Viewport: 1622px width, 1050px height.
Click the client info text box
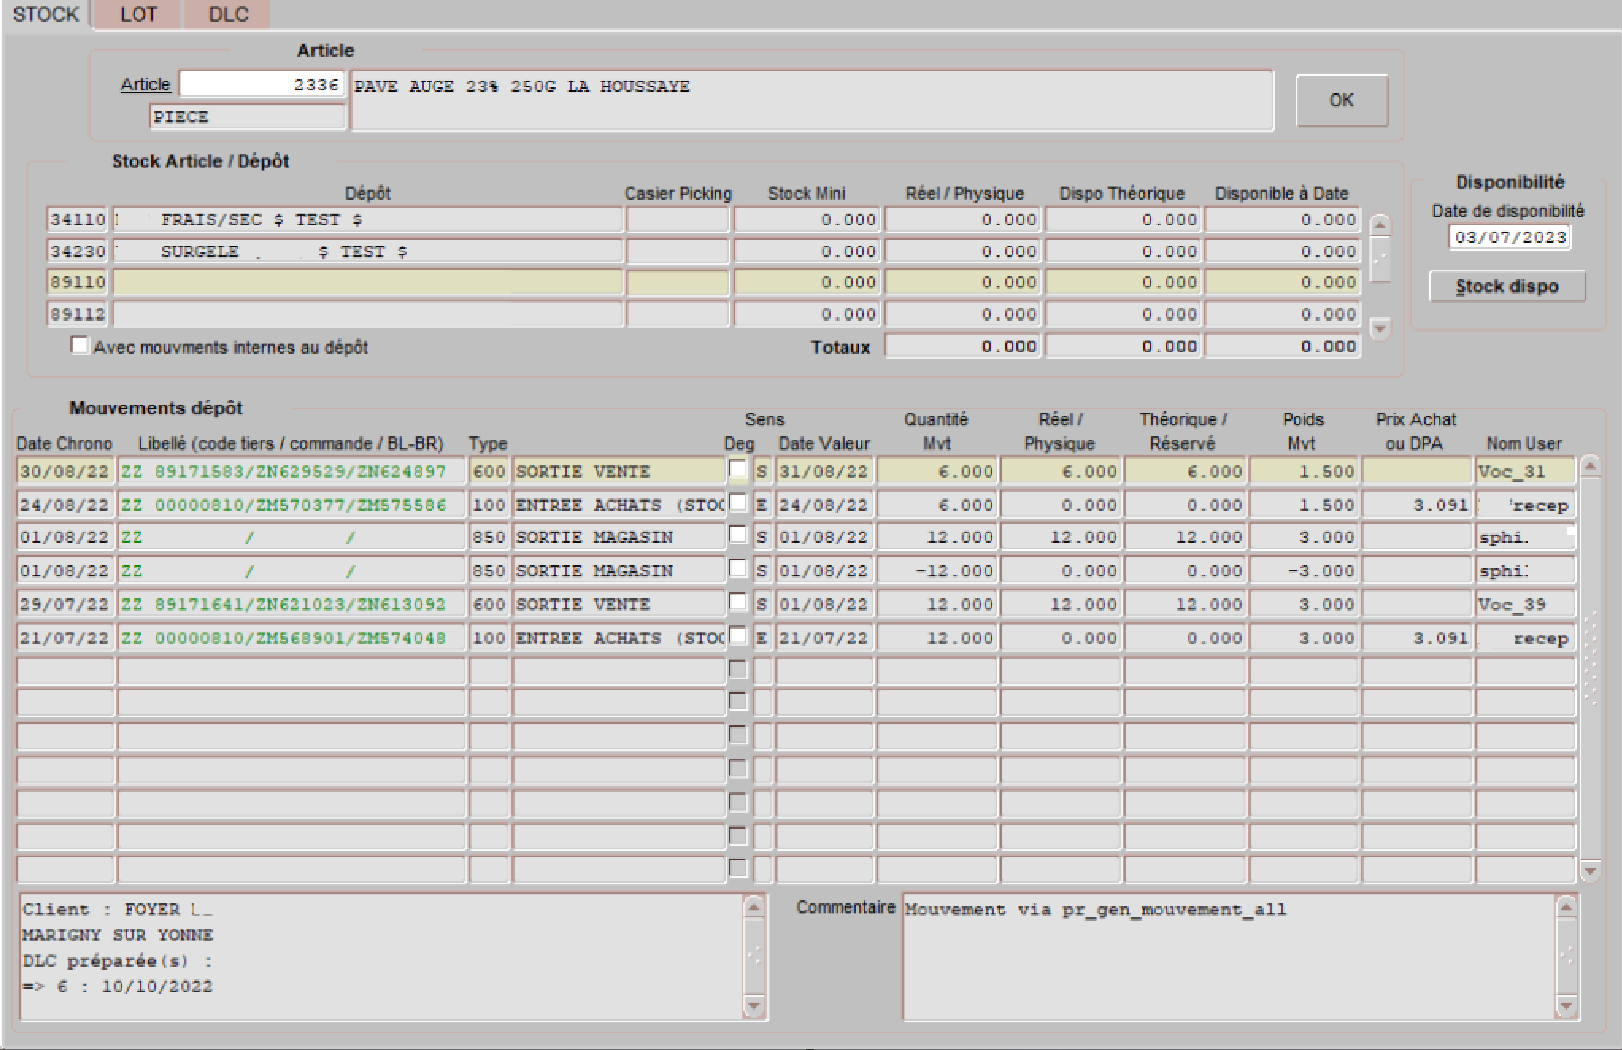coord(381,956)
